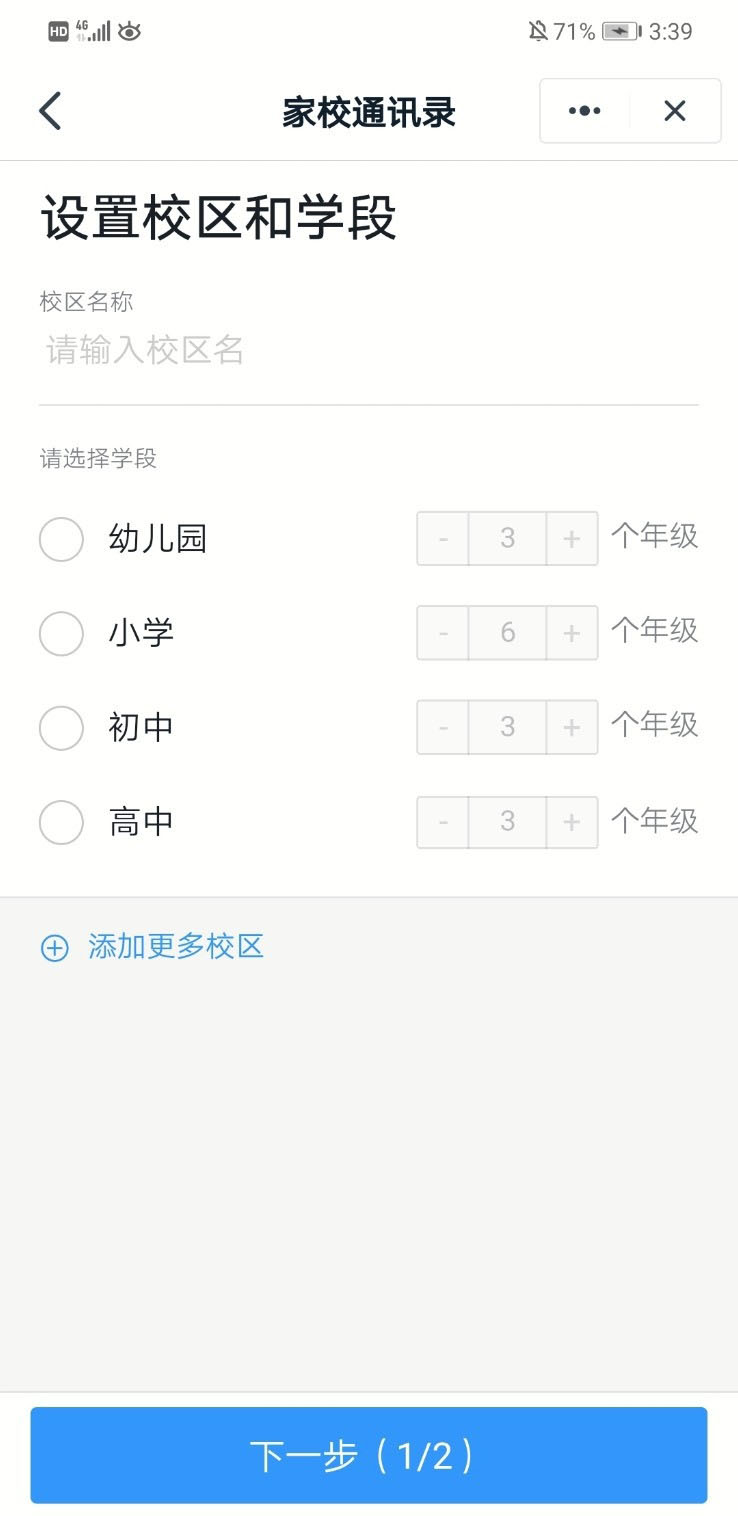Decrease 幼儿园 grade count with minus
The width and height of the screenshot is (738, 1516).
click(443, 539)
